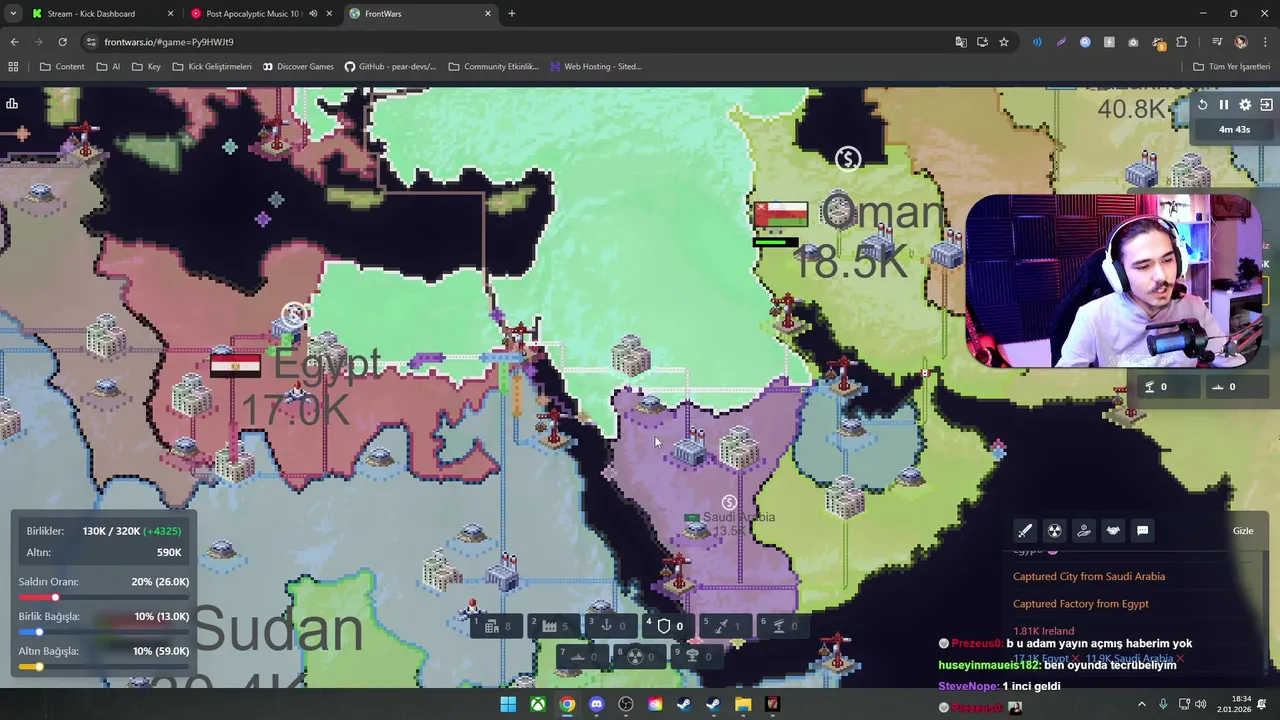The height and width of the screenshot is (720, 1280).
Task: Open the Community Etkinlik bookmarks folder
Action: (x=493, y=67)
